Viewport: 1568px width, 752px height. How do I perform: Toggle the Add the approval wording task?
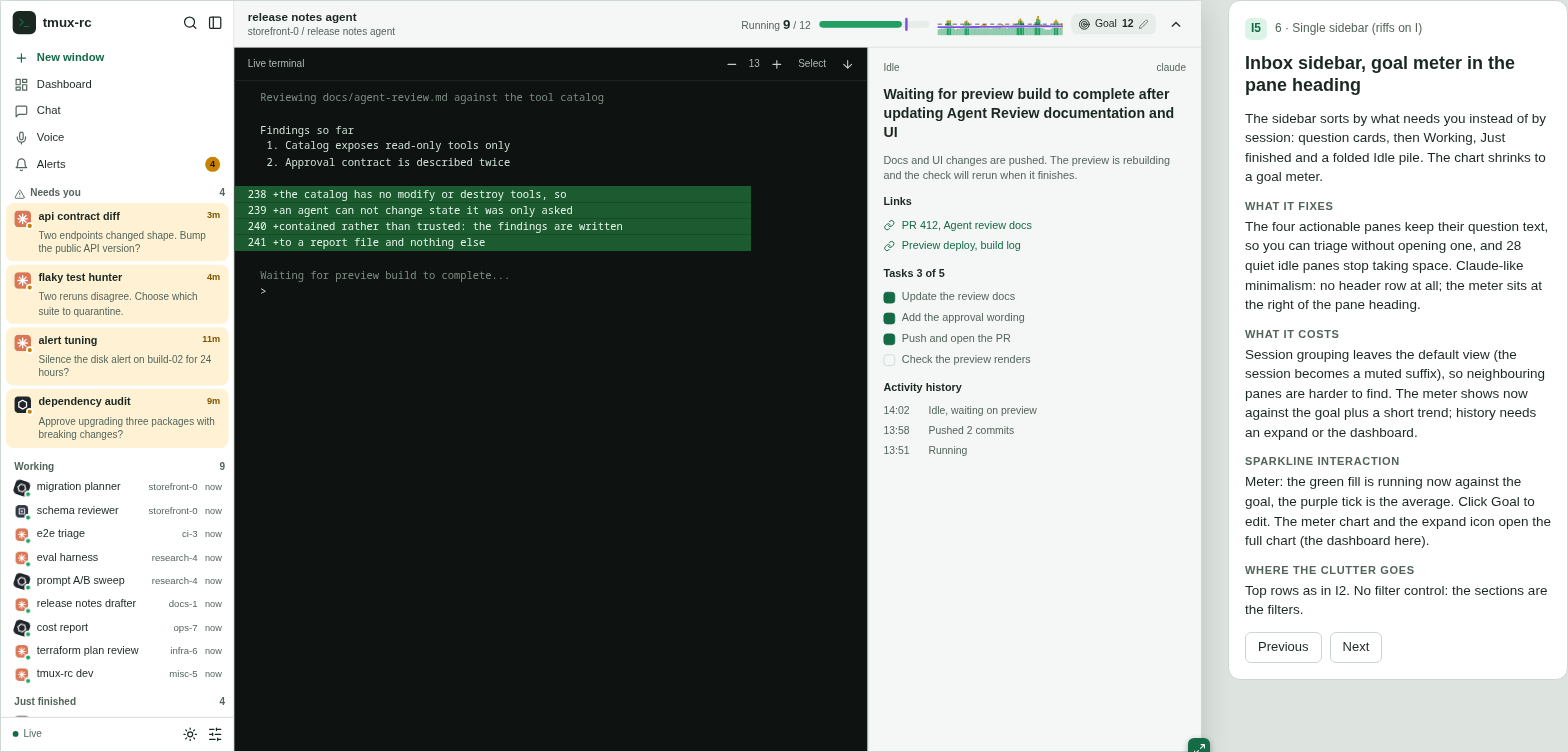pos(889,319)
